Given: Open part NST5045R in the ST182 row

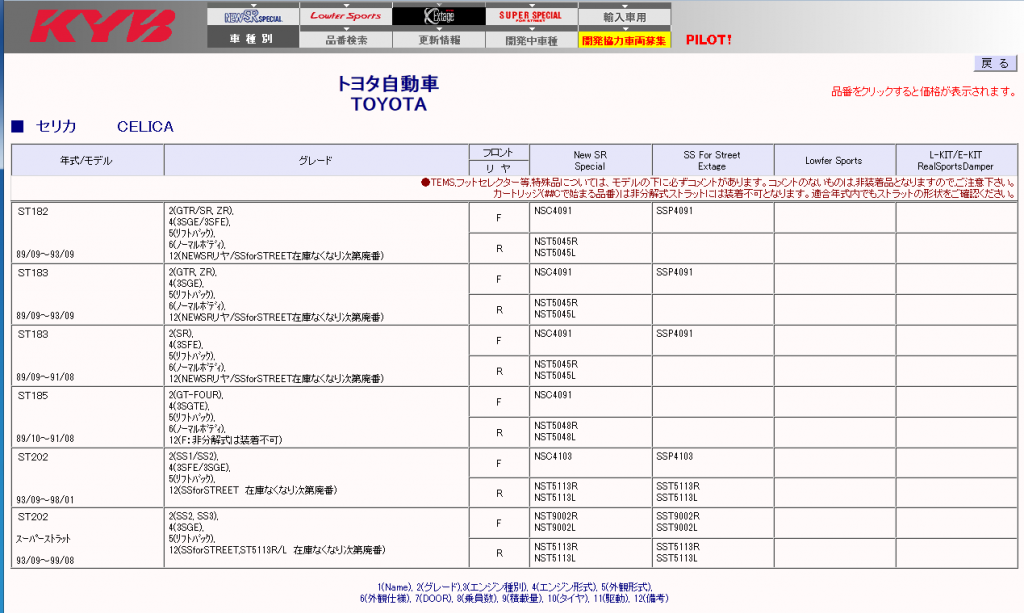Looking at the screenshot, I should (556, 242).
